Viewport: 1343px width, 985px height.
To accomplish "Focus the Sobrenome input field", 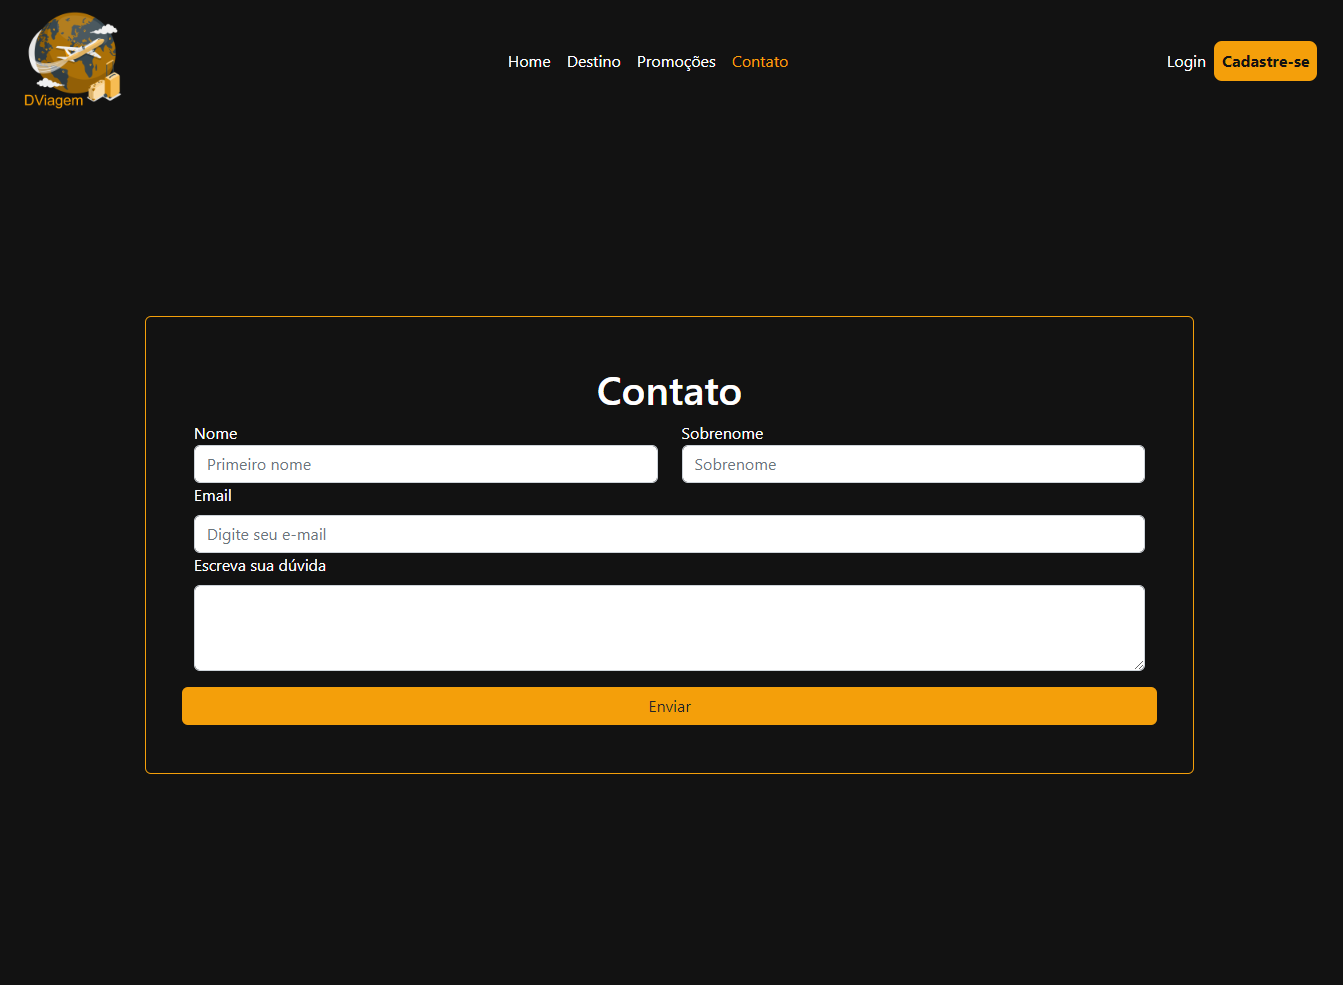I will pyautogui.click(x=912, y=464).
